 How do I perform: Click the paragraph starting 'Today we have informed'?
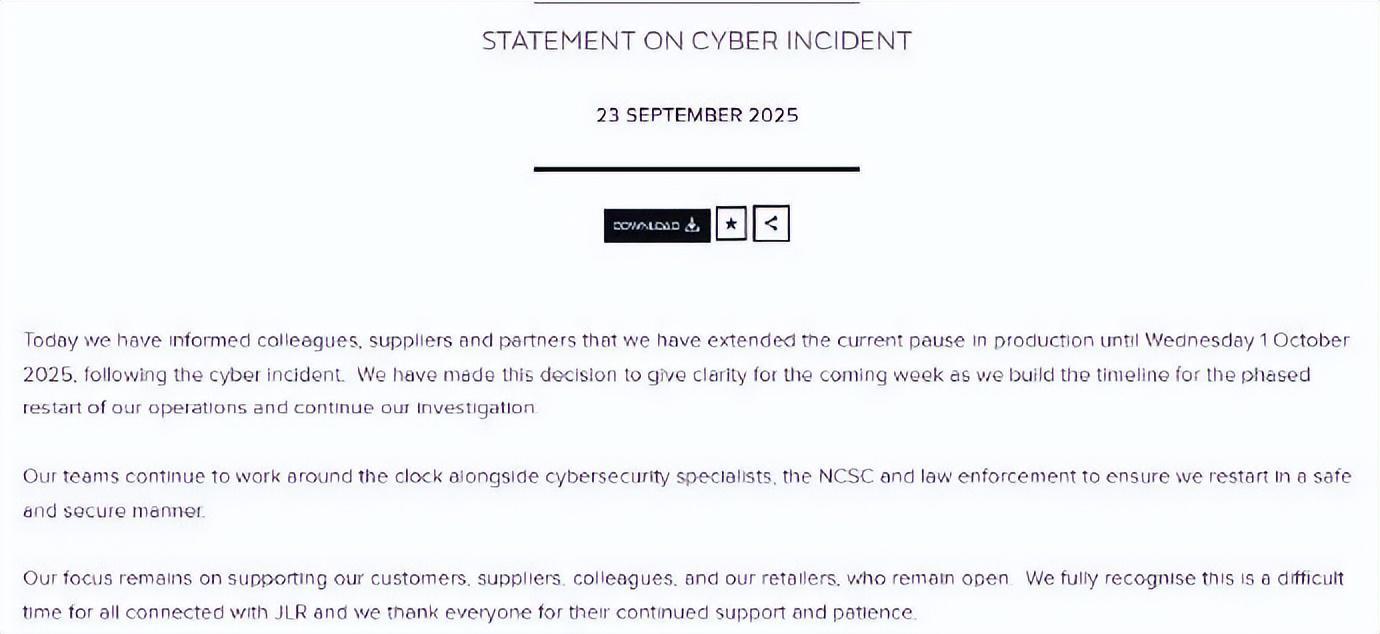[x=686, y=374]
